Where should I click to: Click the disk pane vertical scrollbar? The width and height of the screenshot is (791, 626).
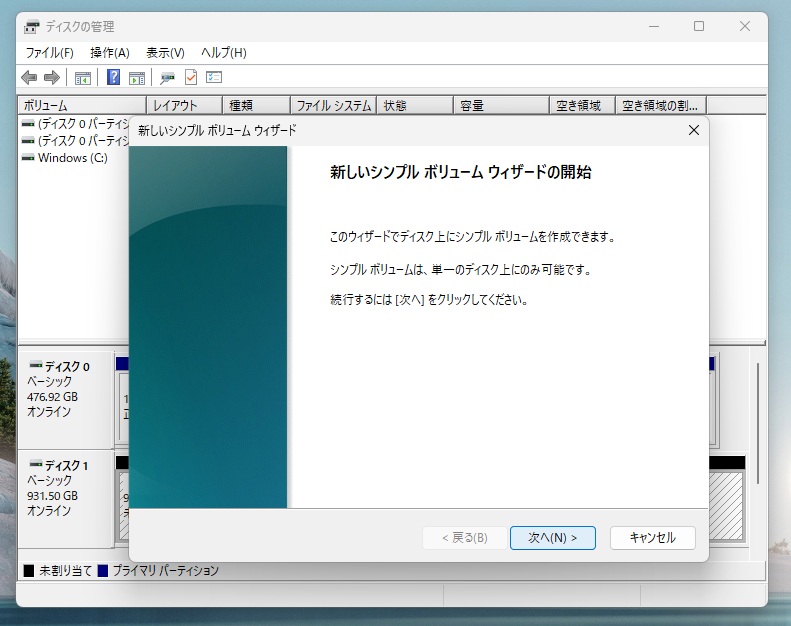(x=758, y=424)
